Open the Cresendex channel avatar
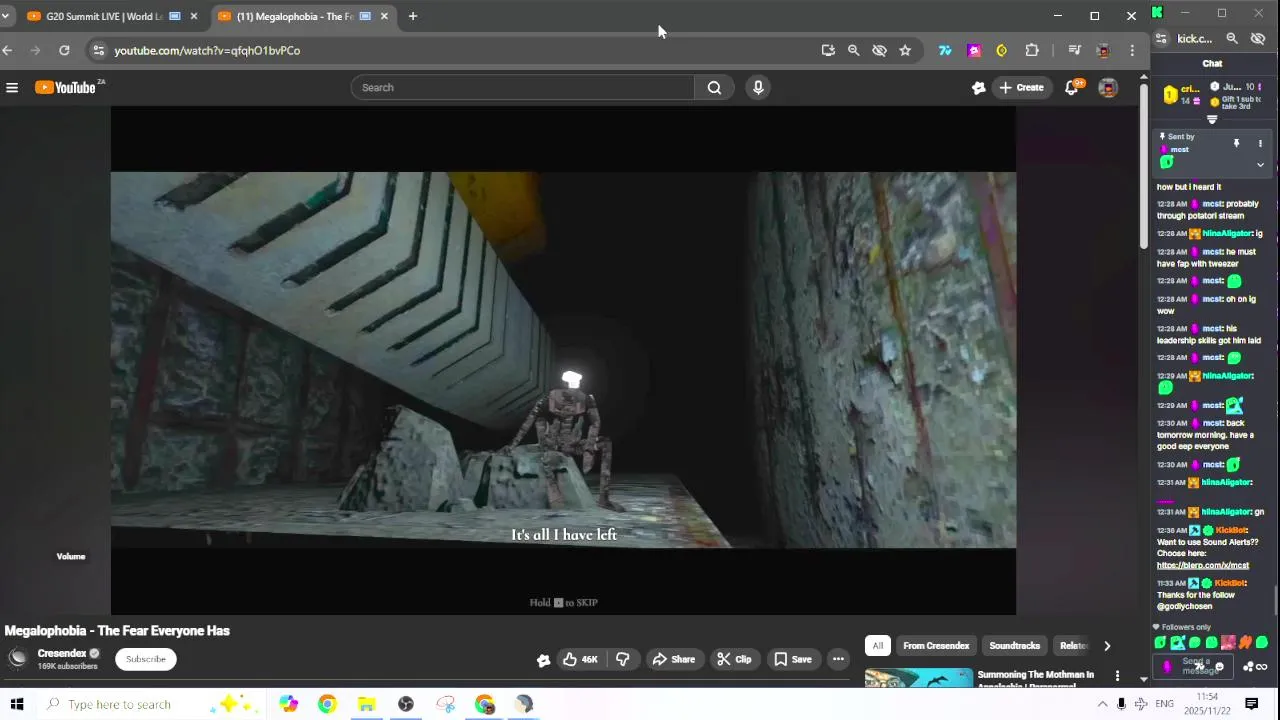This screenshot has height=720, width=1280. click(17, 658)
